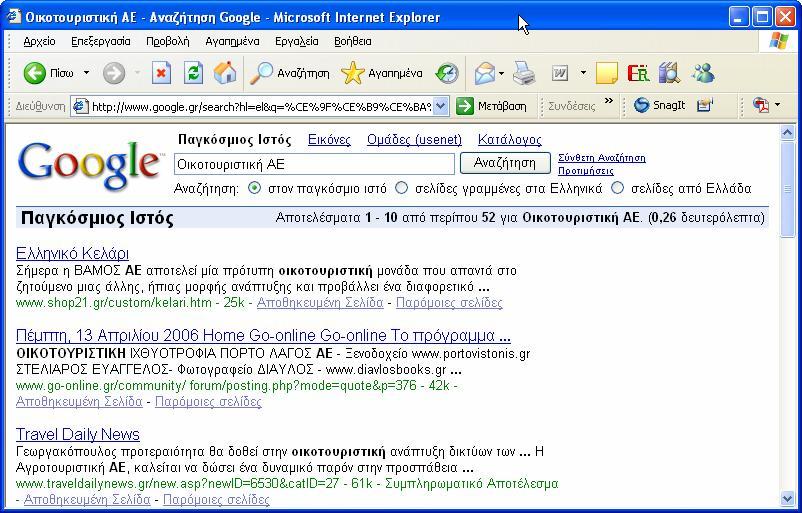802x513 pixels.
Task: Open the Βοήθεια menu
Action: [x=353, y=41]
